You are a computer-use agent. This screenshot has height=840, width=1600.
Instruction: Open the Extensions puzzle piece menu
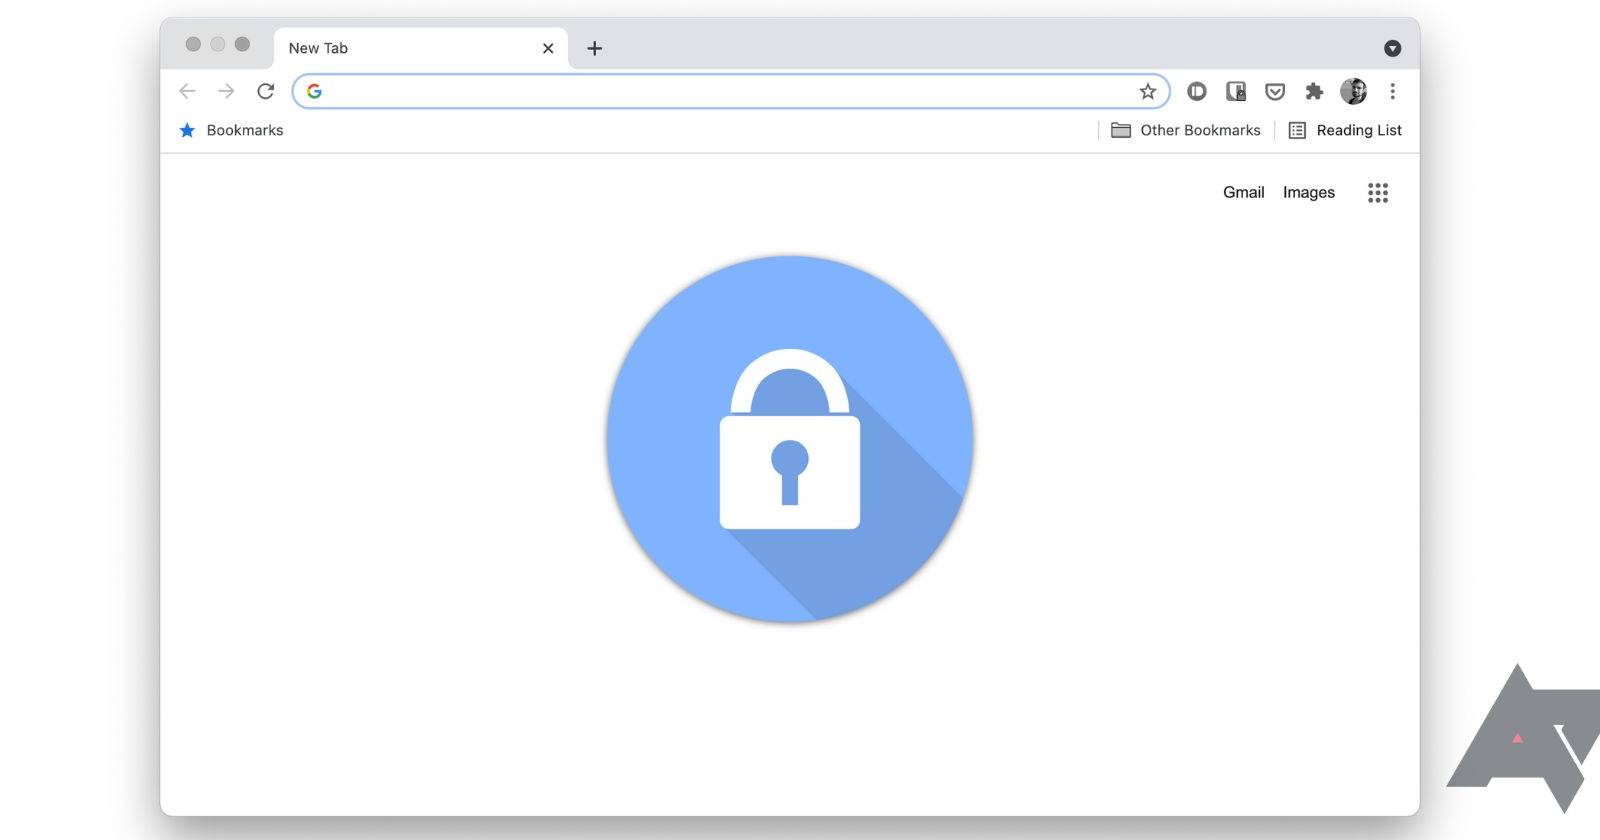(1314, 91)
